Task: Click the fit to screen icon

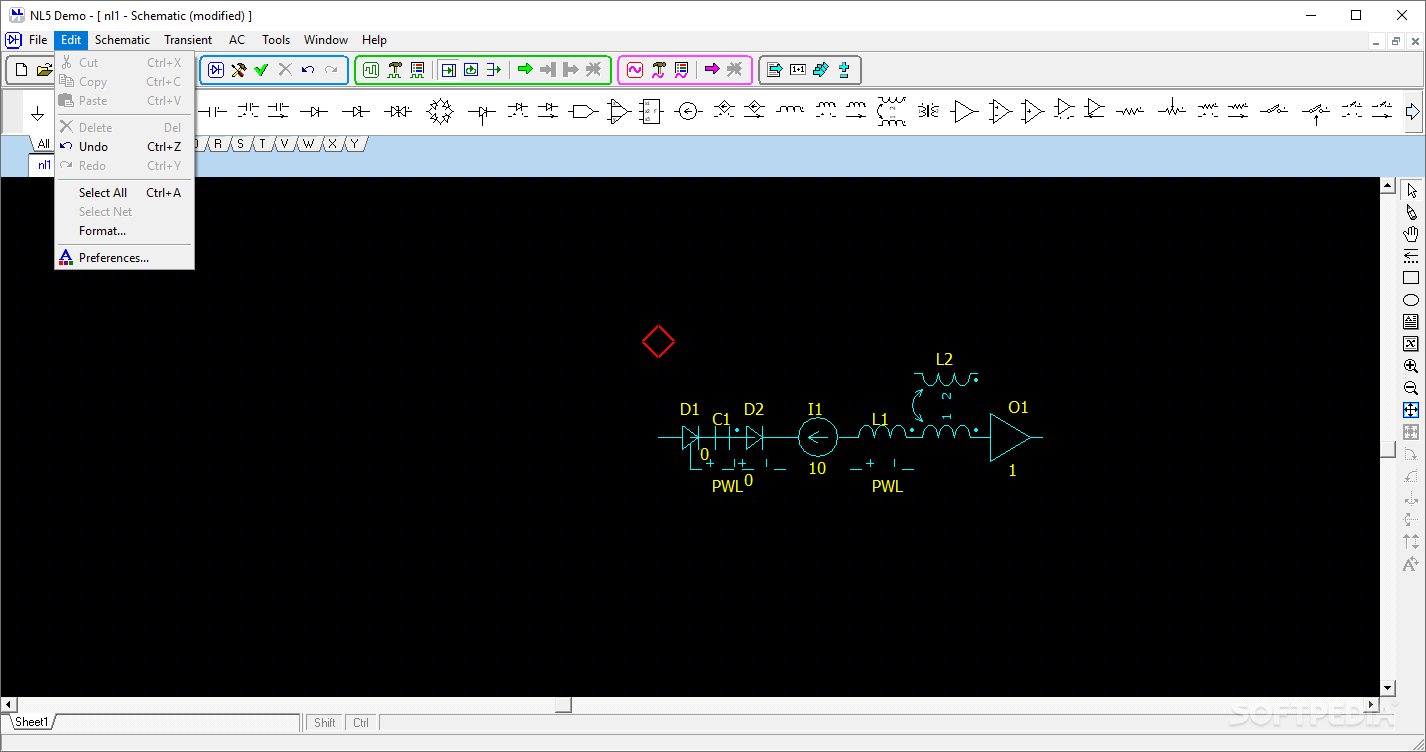Action: point(1411,410)
